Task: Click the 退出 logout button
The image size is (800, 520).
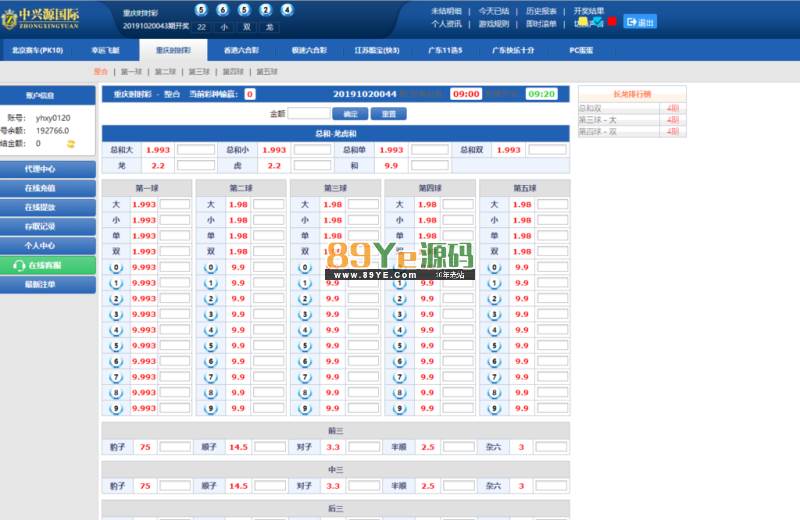Action: [x=640, y=21]
